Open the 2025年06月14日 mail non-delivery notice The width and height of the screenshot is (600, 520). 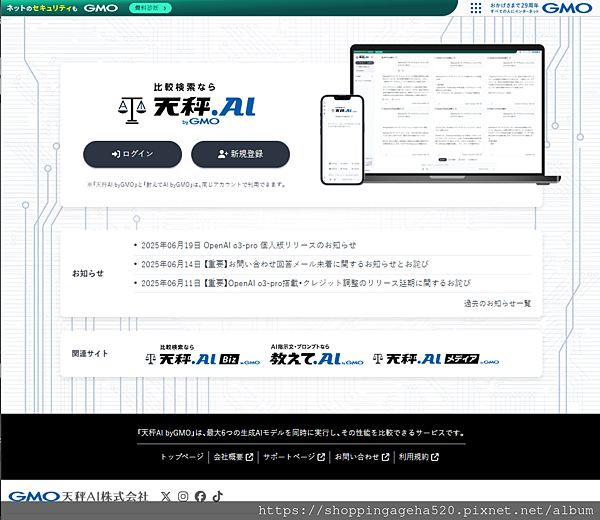pos(285,264)
